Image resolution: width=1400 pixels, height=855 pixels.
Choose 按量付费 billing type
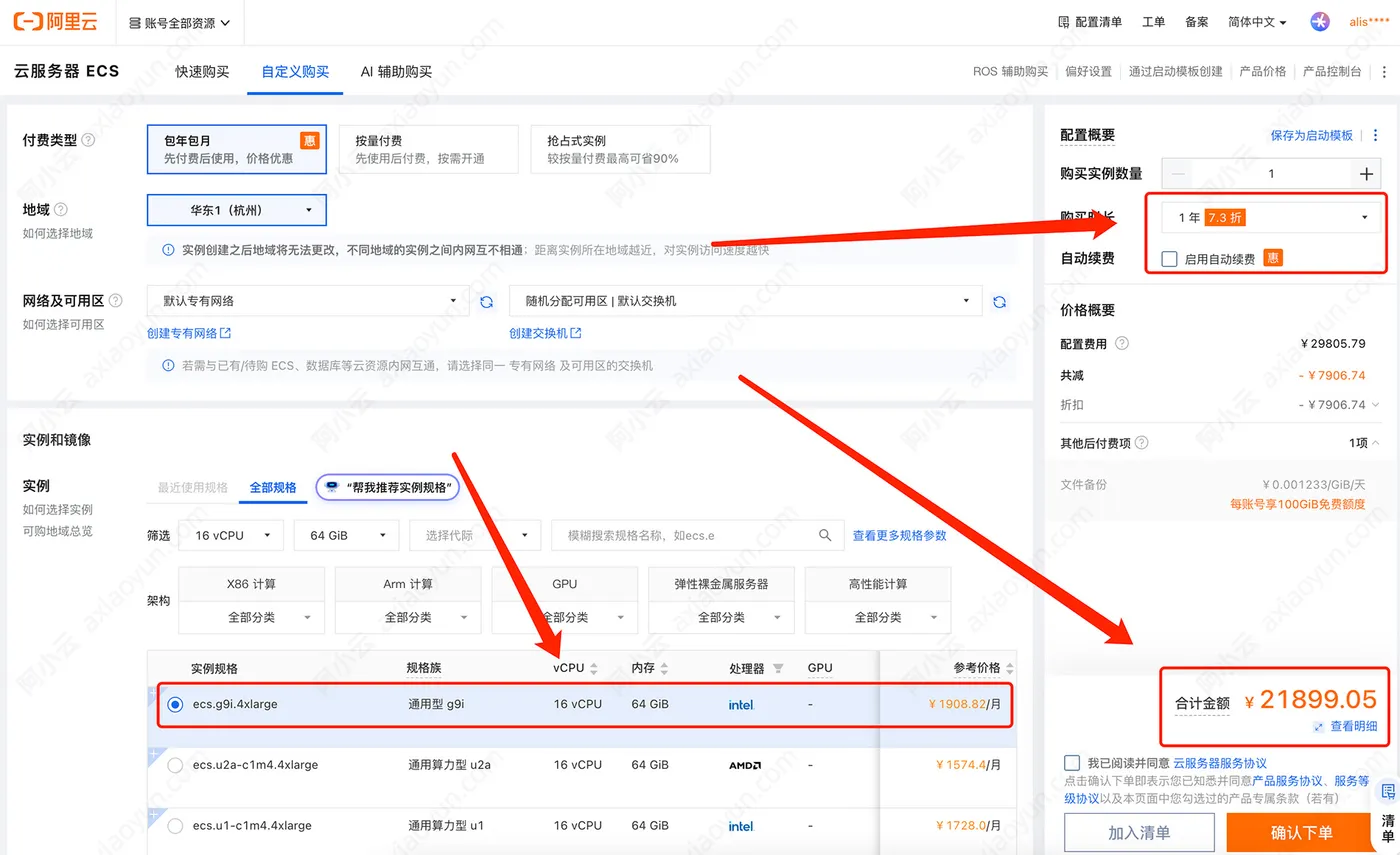click(x=428, y=149)
